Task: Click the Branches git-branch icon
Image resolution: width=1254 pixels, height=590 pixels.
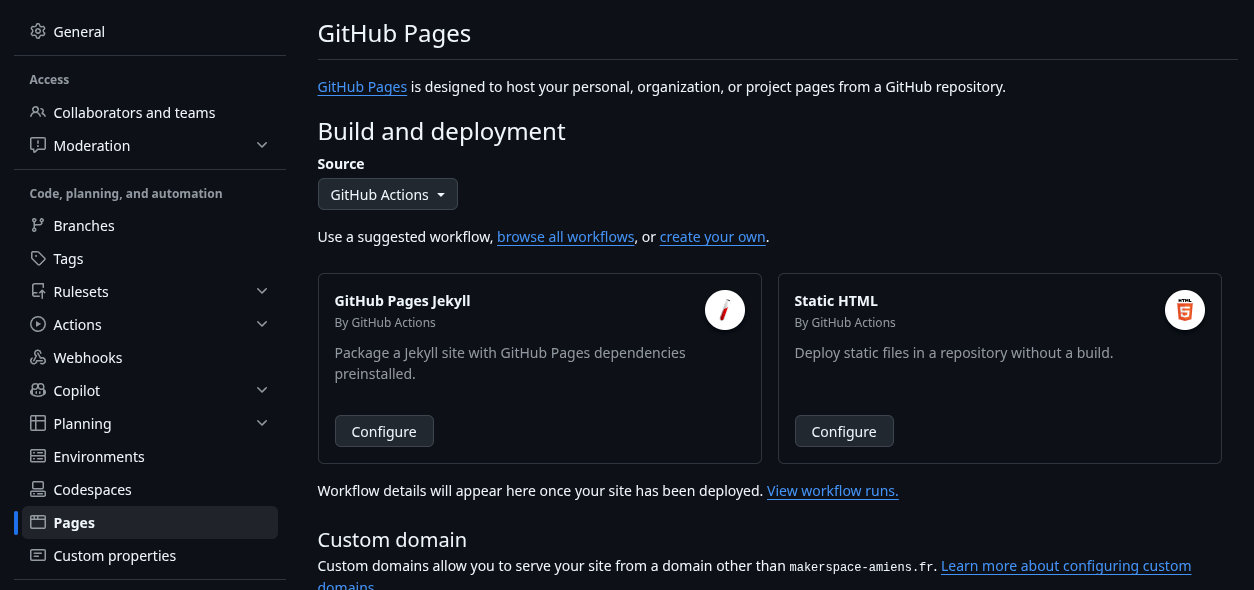Action: tap(38, 225)
